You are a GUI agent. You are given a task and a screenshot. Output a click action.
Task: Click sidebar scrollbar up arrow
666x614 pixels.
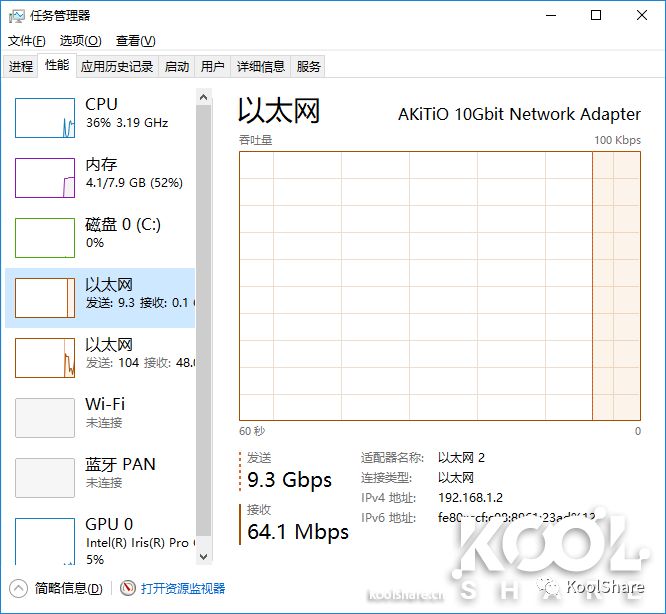(203, 97)
